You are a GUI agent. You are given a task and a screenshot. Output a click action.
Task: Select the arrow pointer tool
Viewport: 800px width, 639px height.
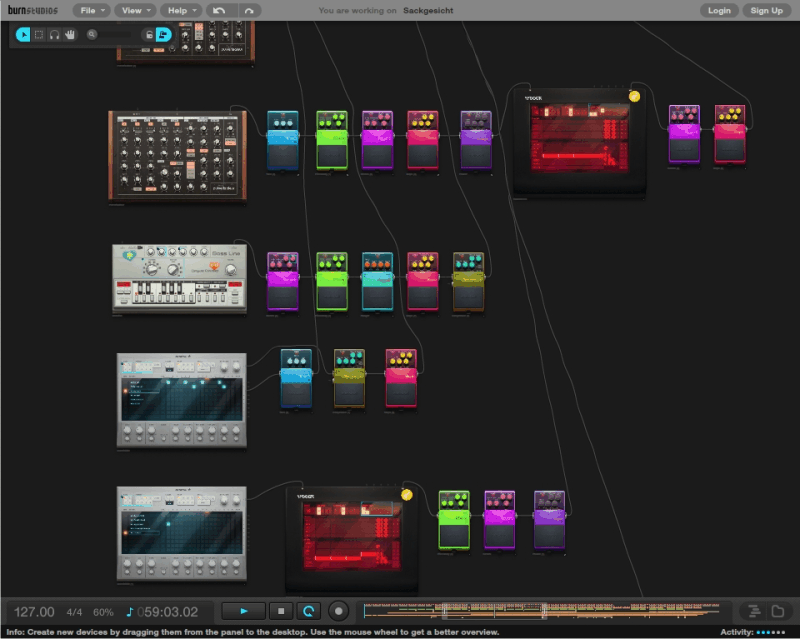tap(22, 35)
